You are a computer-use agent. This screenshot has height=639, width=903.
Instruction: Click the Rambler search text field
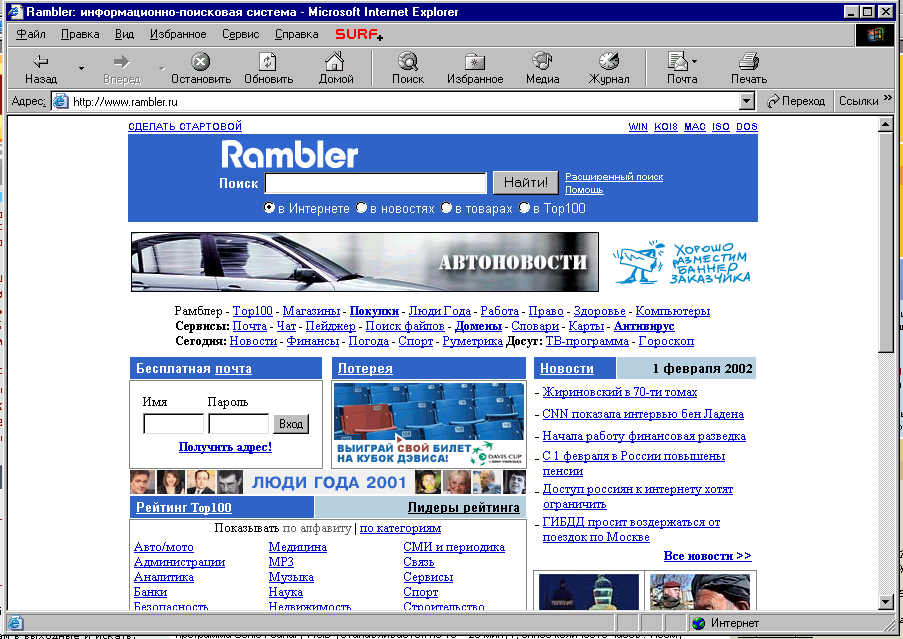[x=376, y=183]
